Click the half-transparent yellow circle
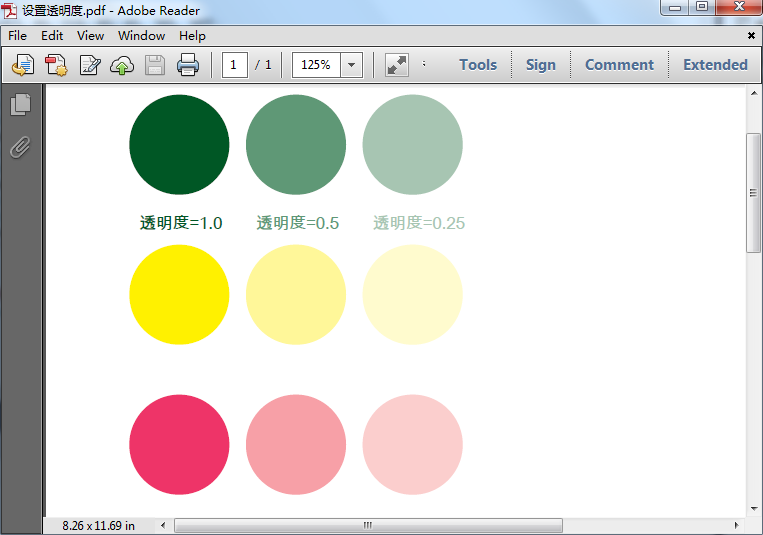Viewport: 763px width, 535px height. (296, 295)
